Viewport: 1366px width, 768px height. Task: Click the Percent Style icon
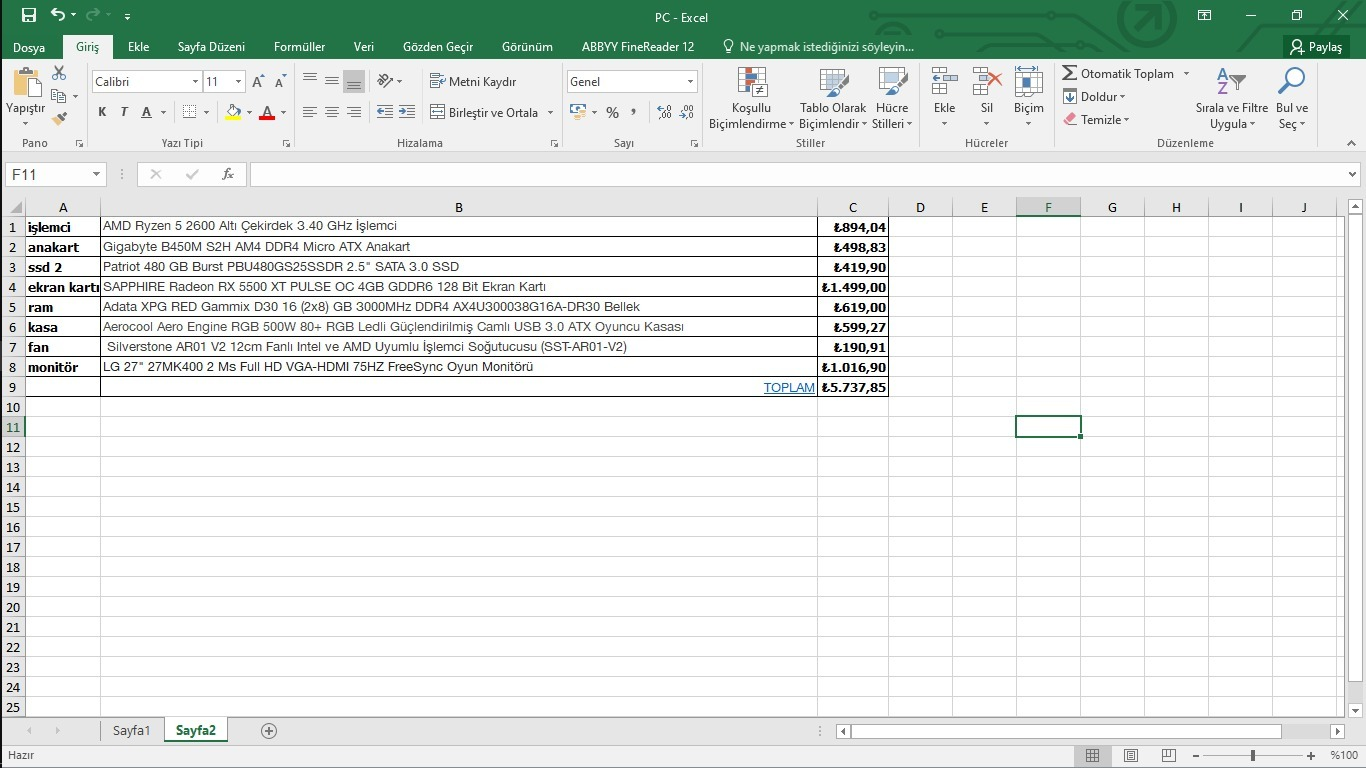(x=612, y=113)
